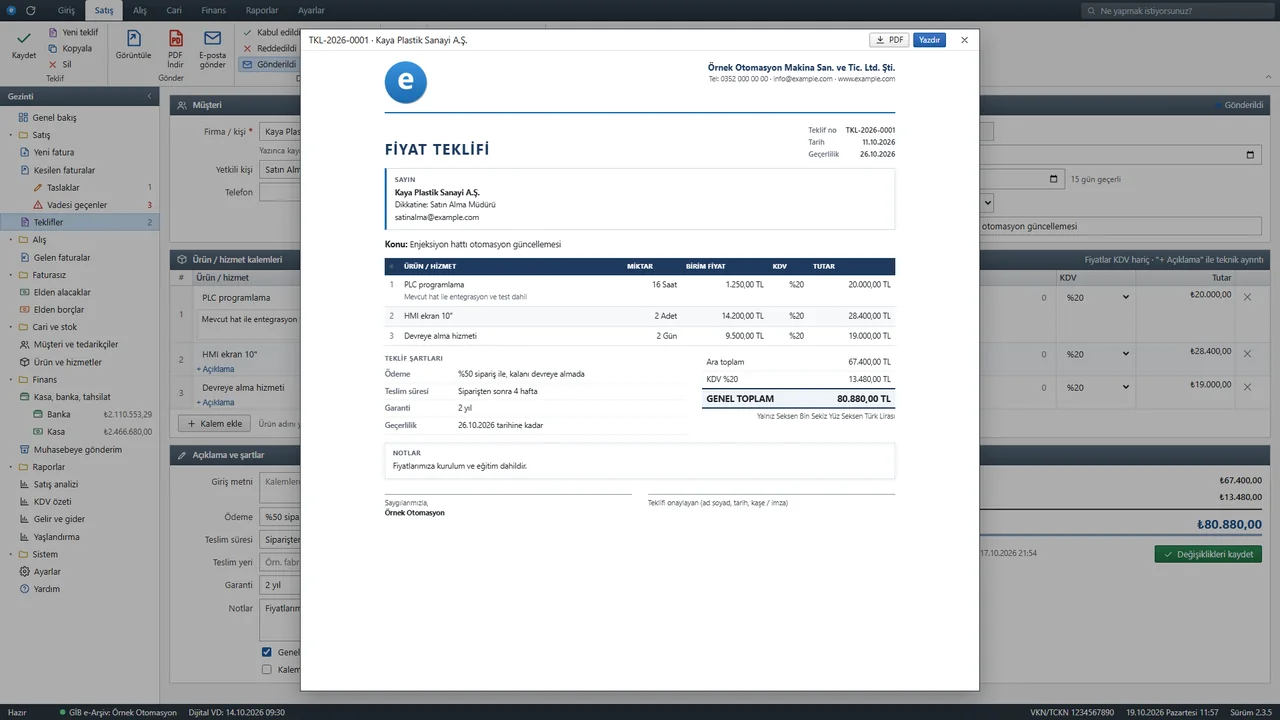Mark offer as Reddedildi
Screen dimensions: 1280x720
(x=270, y=48)
